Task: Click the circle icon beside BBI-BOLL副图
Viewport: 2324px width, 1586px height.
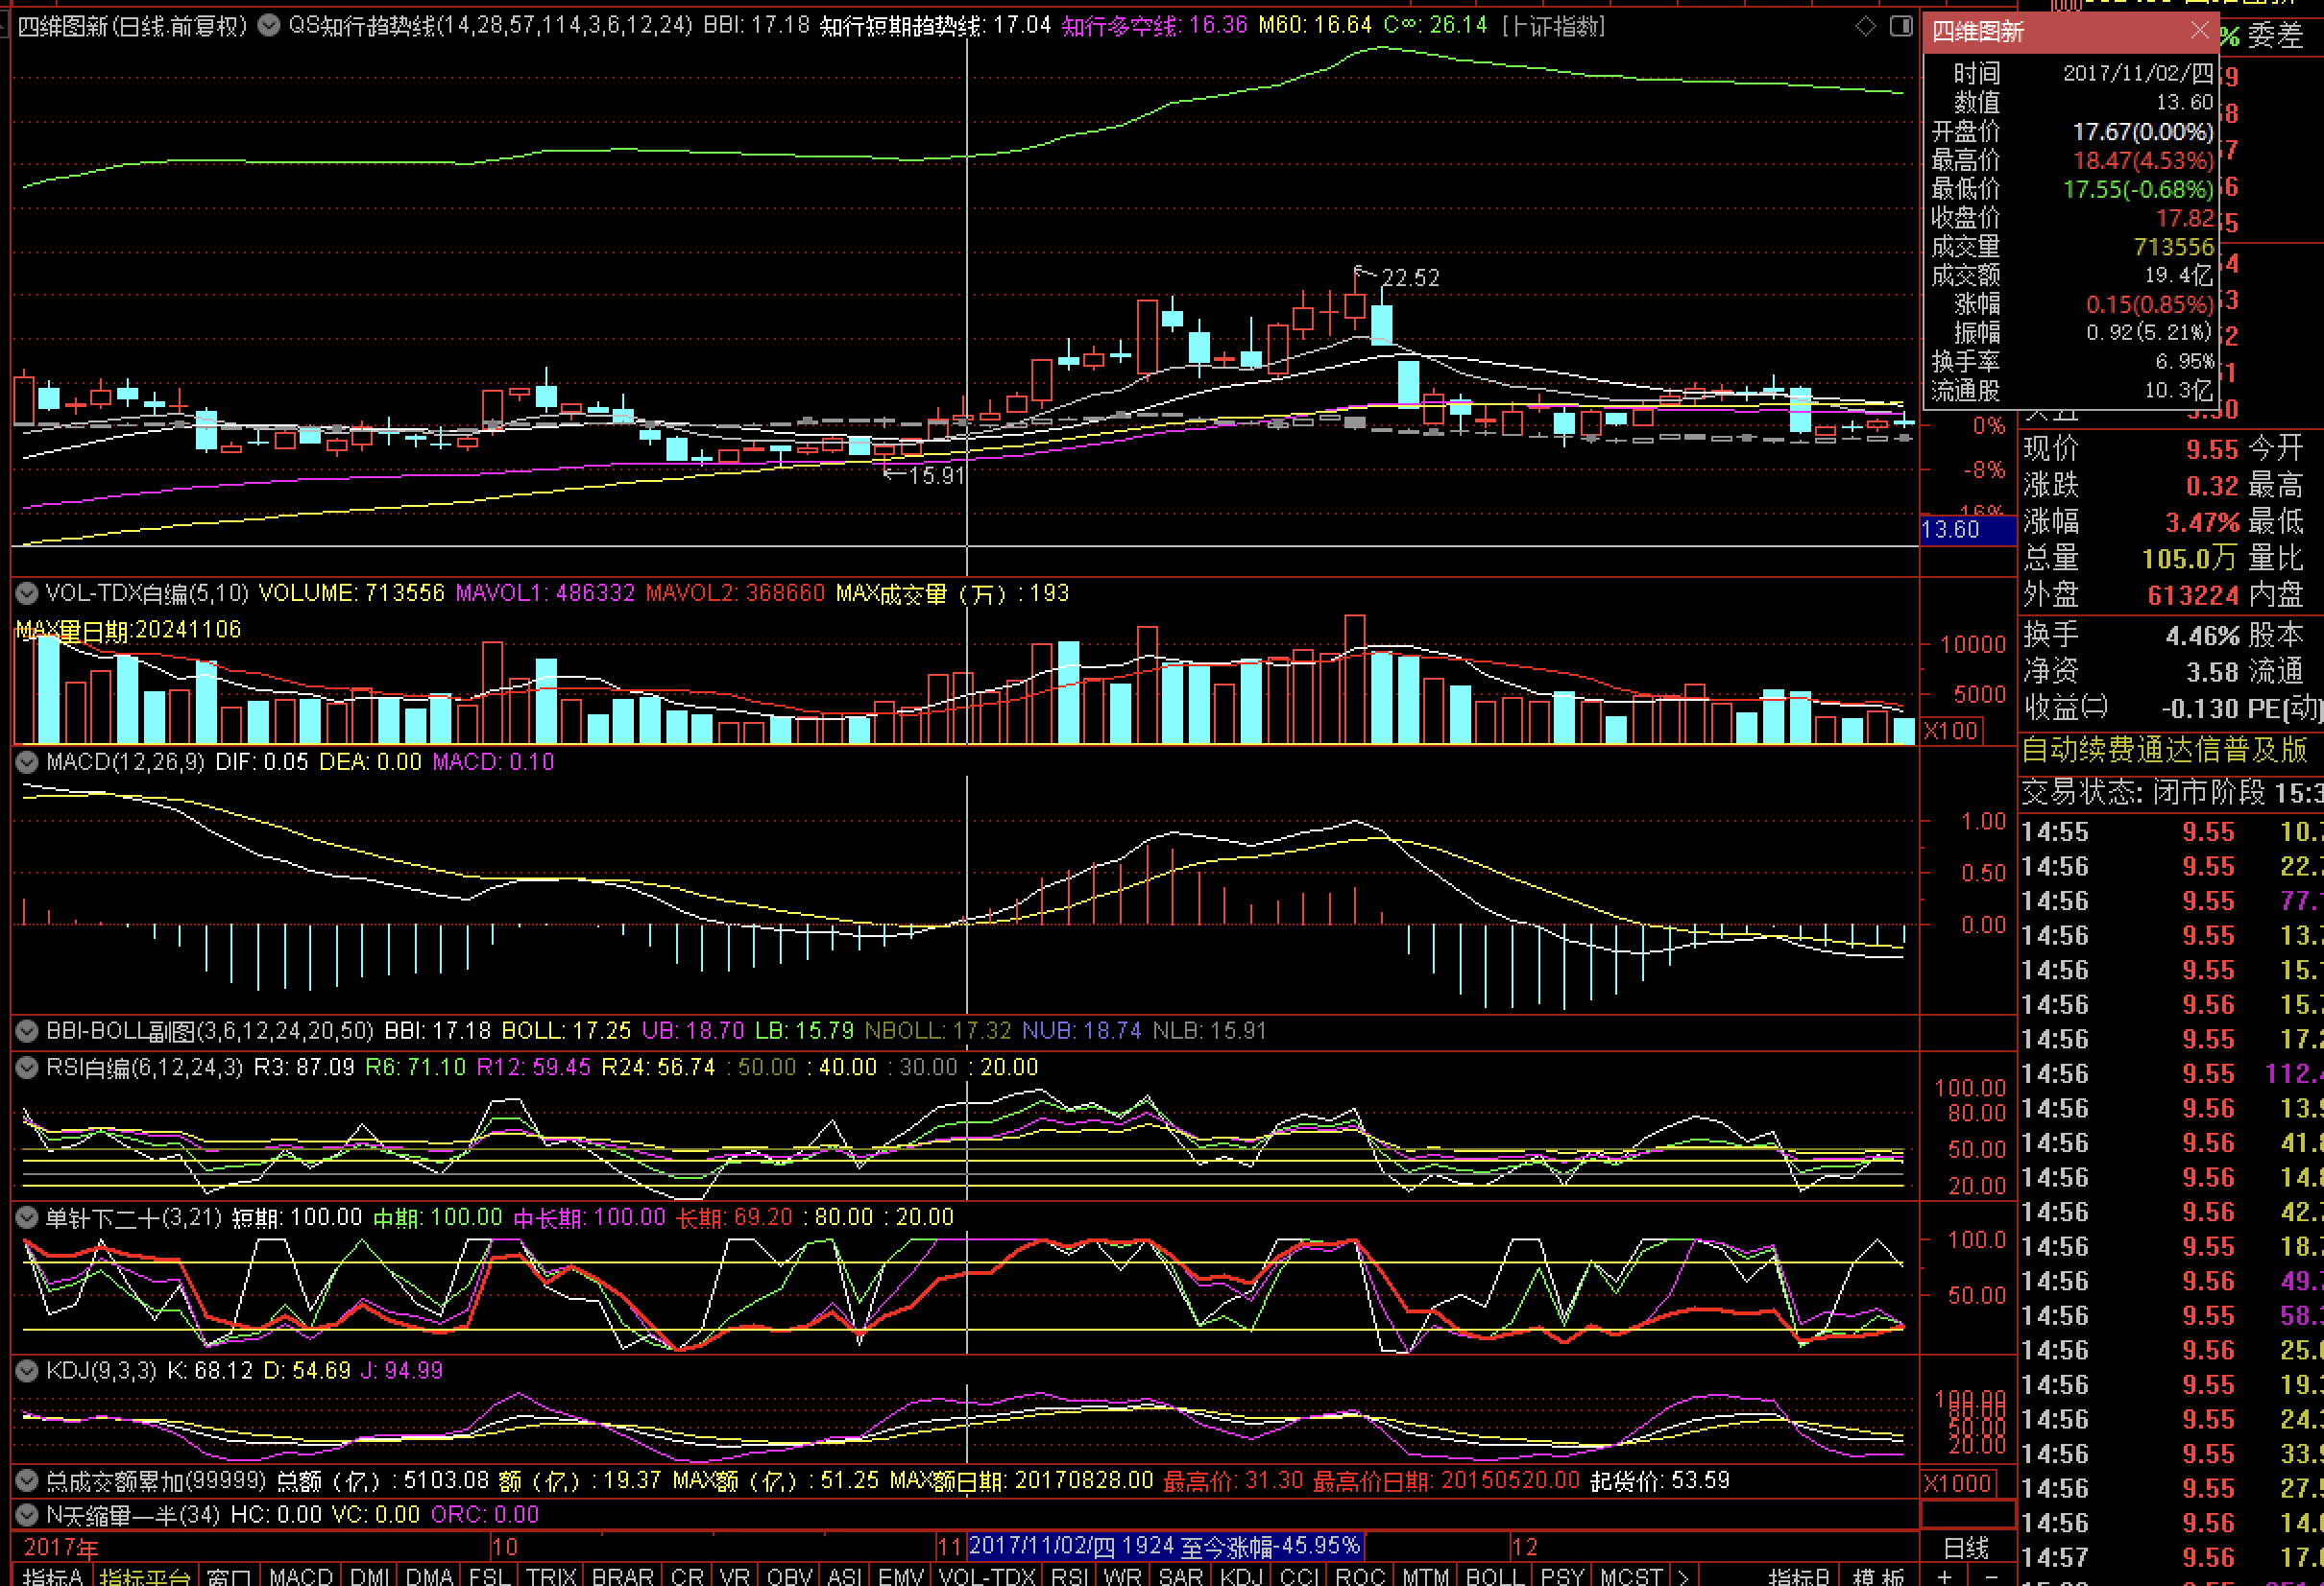Action: pos(27,1031)
